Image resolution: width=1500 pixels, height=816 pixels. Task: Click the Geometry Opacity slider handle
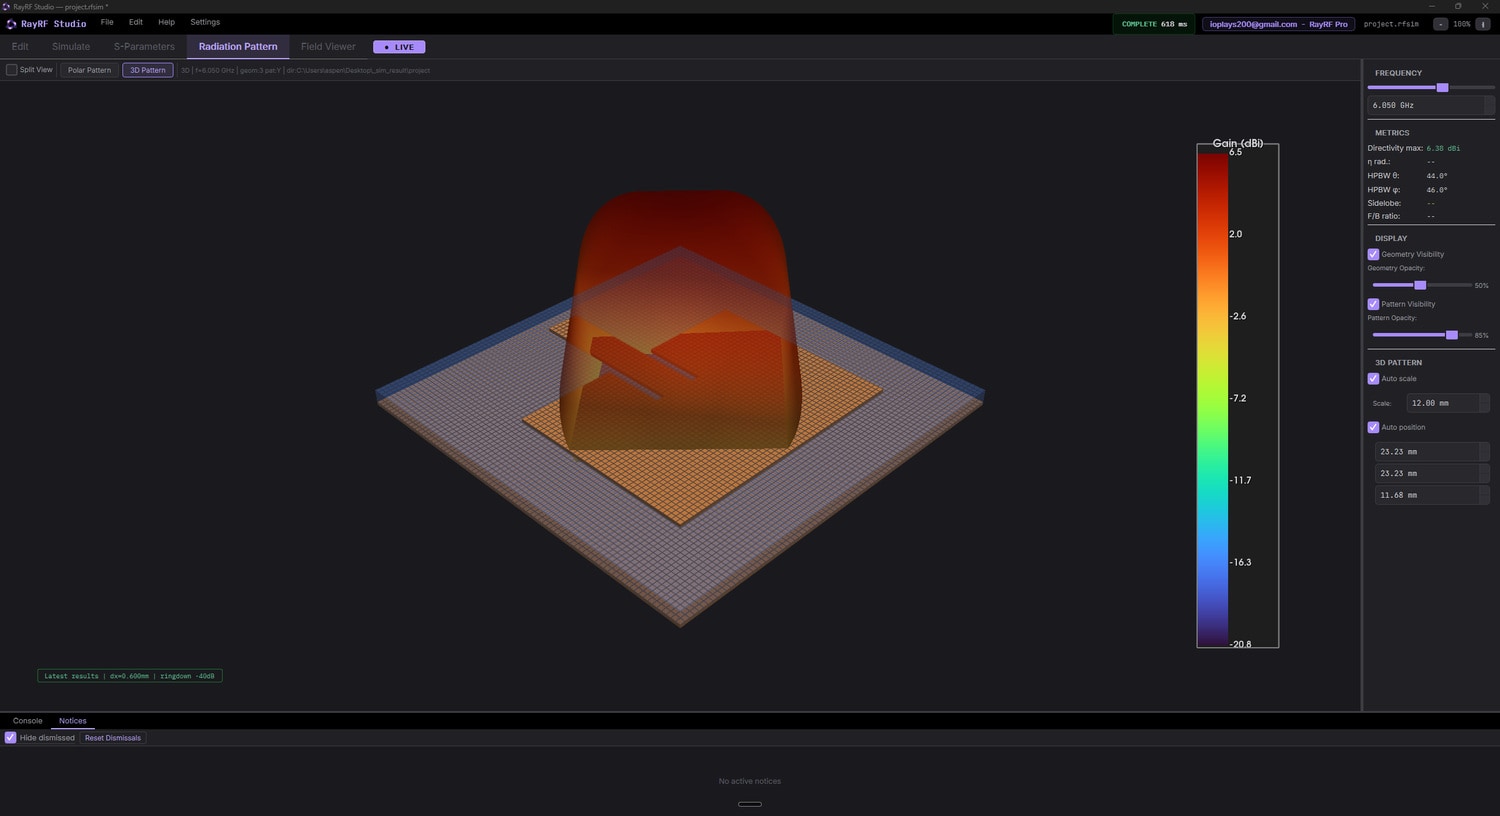(x=1420, y=285)
